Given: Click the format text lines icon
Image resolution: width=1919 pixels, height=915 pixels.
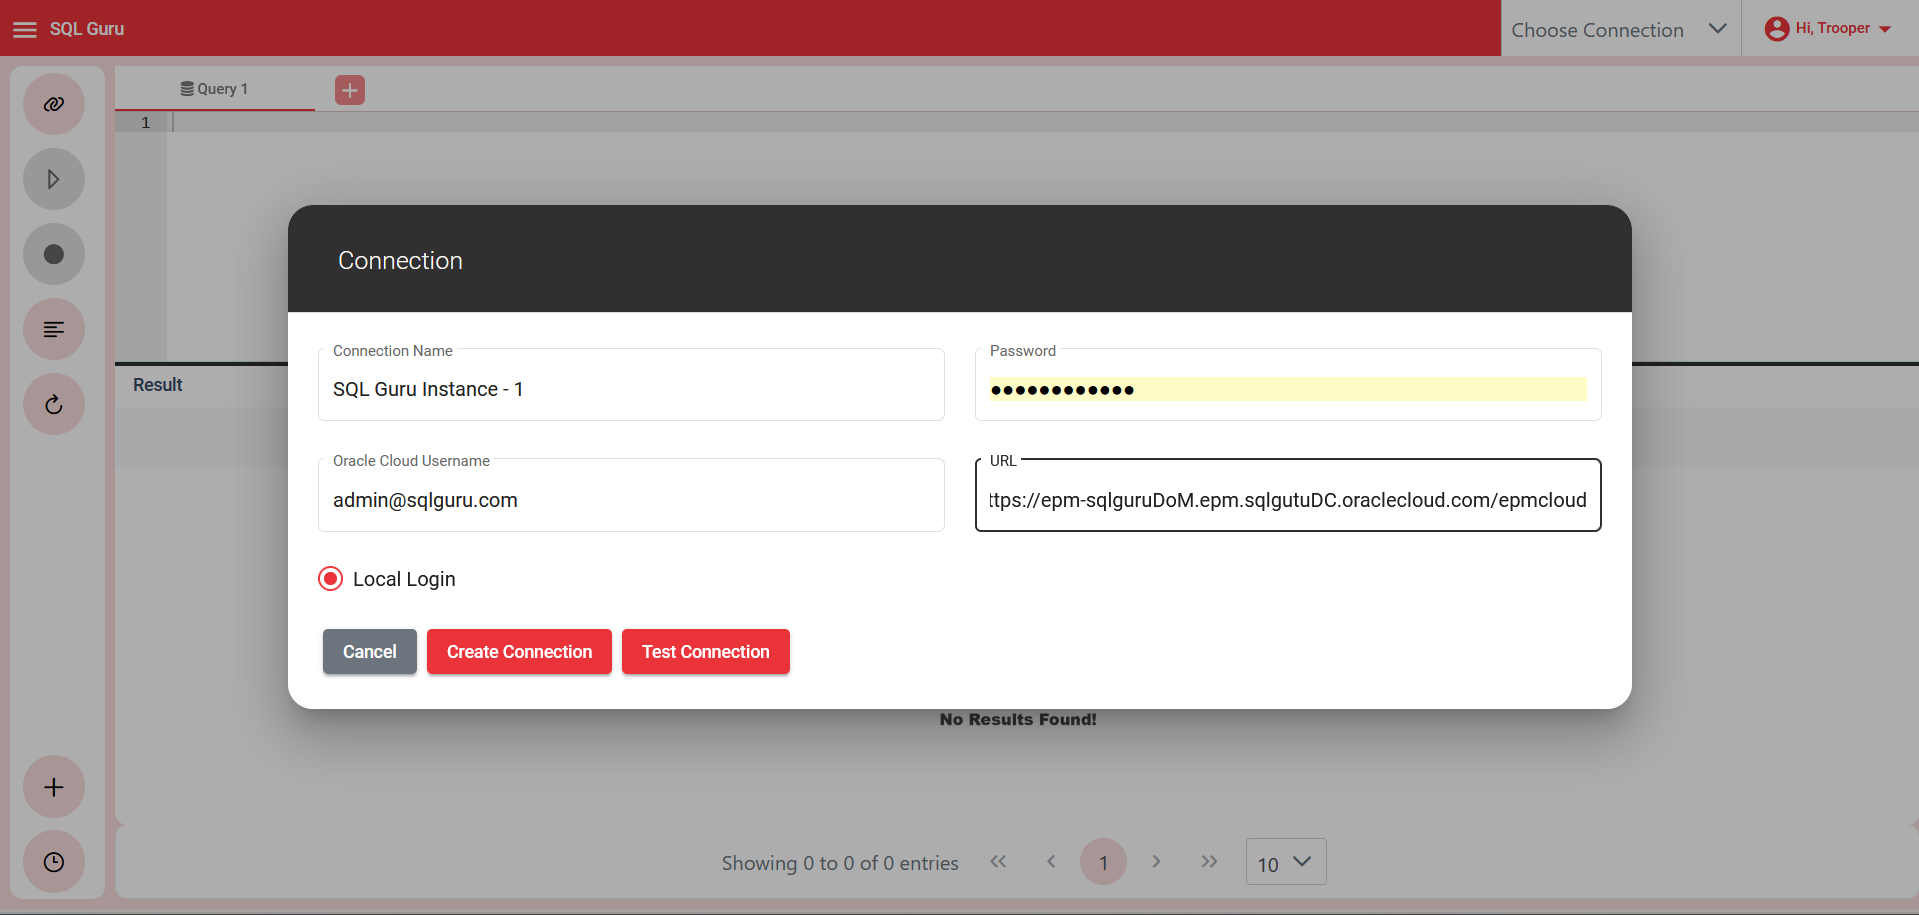Looking at the screenshot, I should click(x=54, y=329).
